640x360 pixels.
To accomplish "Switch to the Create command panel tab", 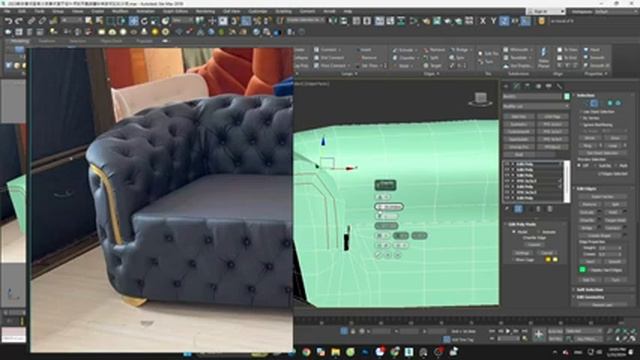I will pos(506,86).
